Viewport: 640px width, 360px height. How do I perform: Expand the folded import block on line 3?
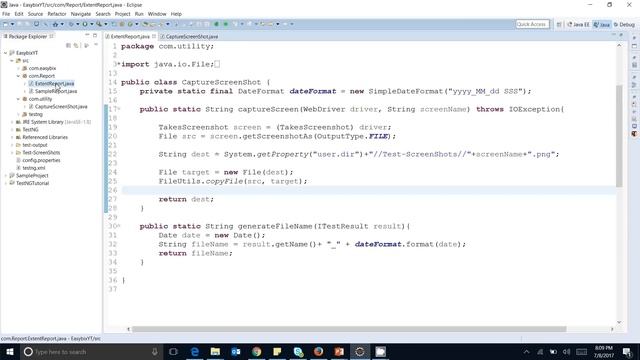[x=119, y=64]
